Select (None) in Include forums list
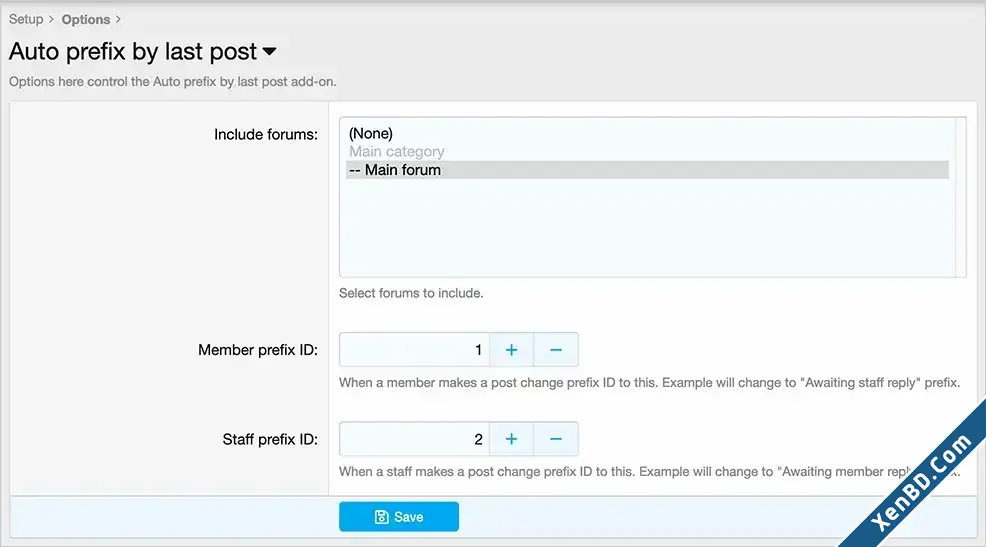This screenshot has width=986, height=547. (x=647, y=133)
